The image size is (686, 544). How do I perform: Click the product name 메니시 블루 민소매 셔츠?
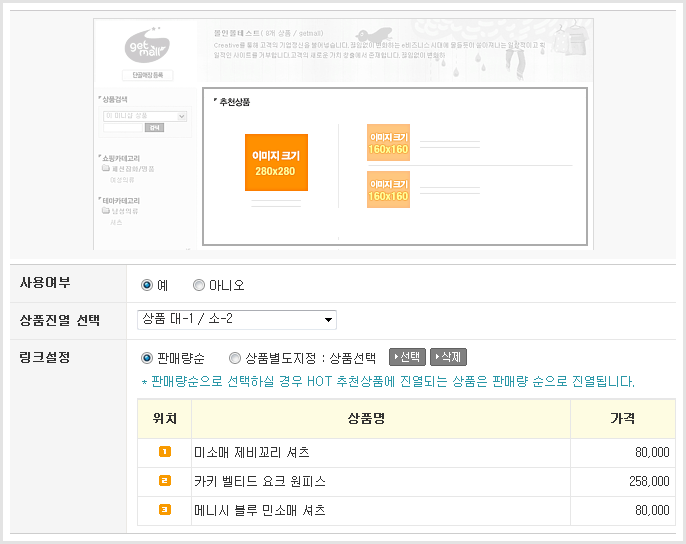pyautogui.click(x=260, y=511)
